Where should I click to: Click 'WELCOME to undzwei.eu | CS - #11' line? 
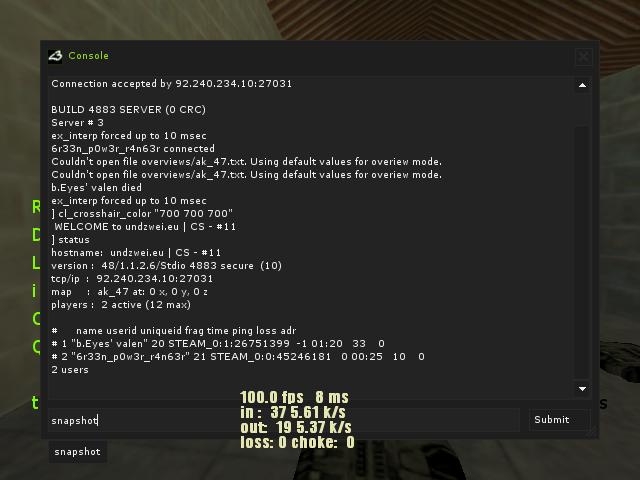pyautogui.click(x=145, y=227)
